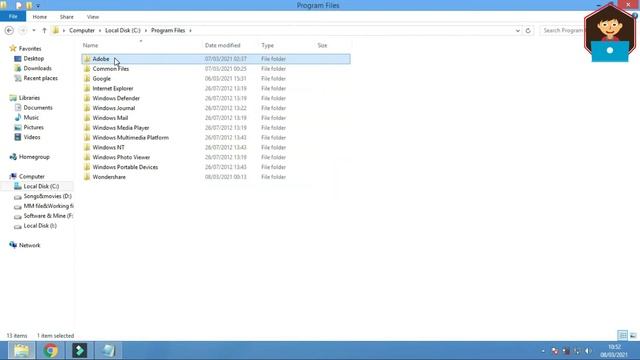Select the Common Files folder icon
The image size is (640, 360).
click(x=87, y=69)
